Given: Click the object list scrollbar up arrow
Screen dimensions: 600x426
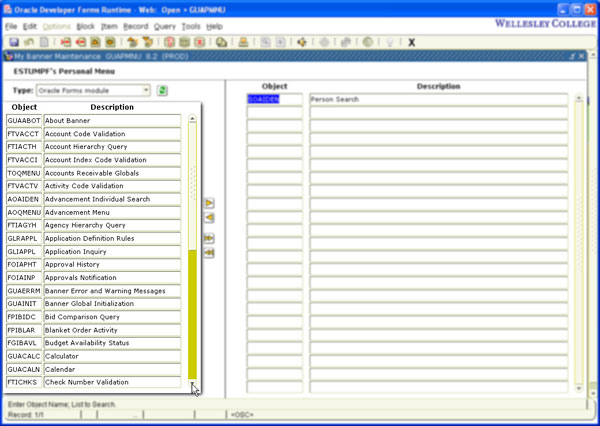Looking at the screenshot, I should (192, 119).
